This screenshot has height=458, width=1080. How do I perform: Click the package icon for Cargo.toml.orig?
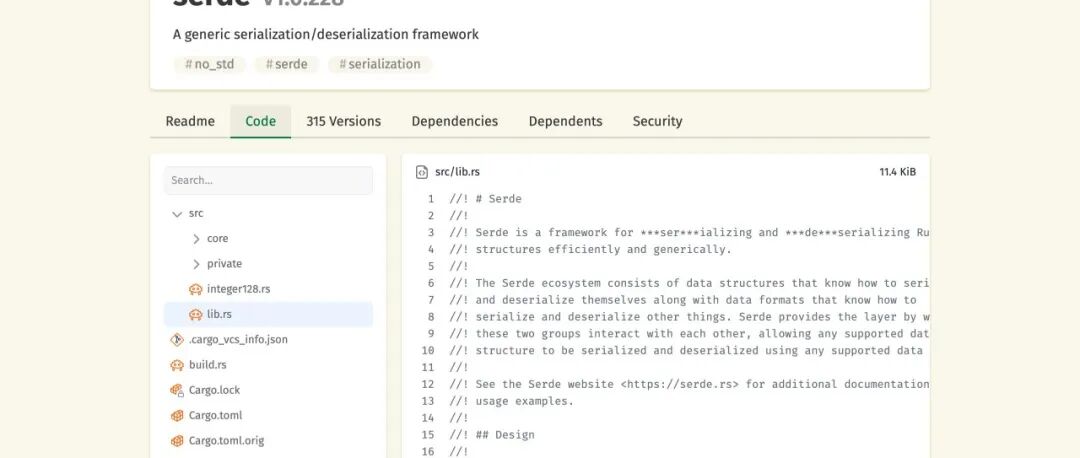point(177,441)
